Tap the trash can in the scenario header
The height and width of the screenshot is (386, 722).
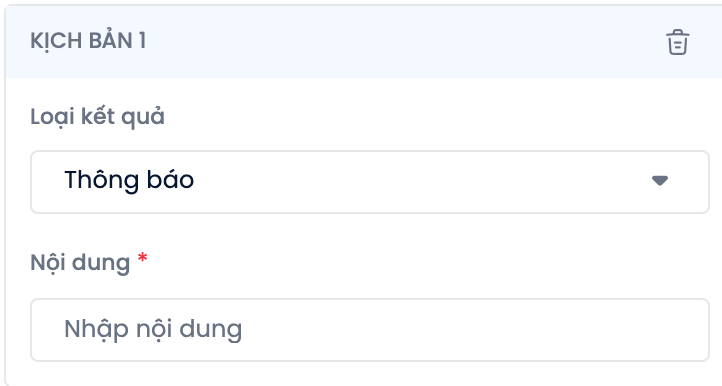(678, 42)
